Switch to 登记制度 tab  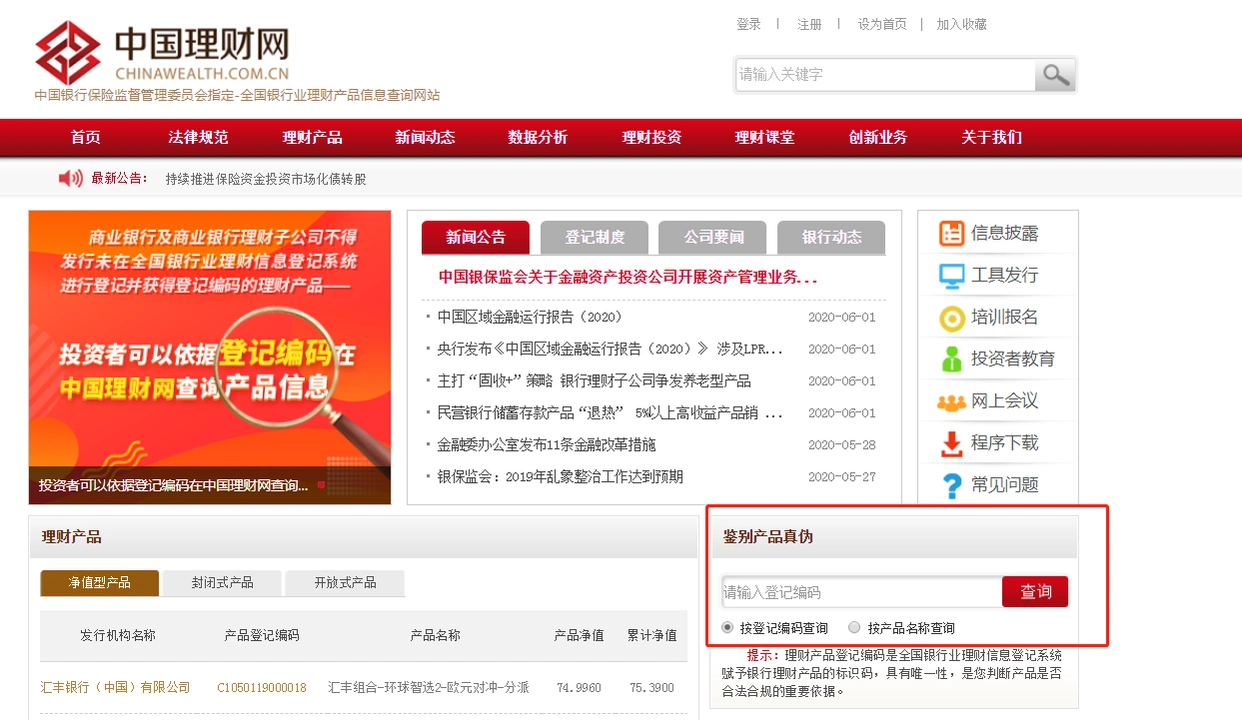(x=594, y=237)
